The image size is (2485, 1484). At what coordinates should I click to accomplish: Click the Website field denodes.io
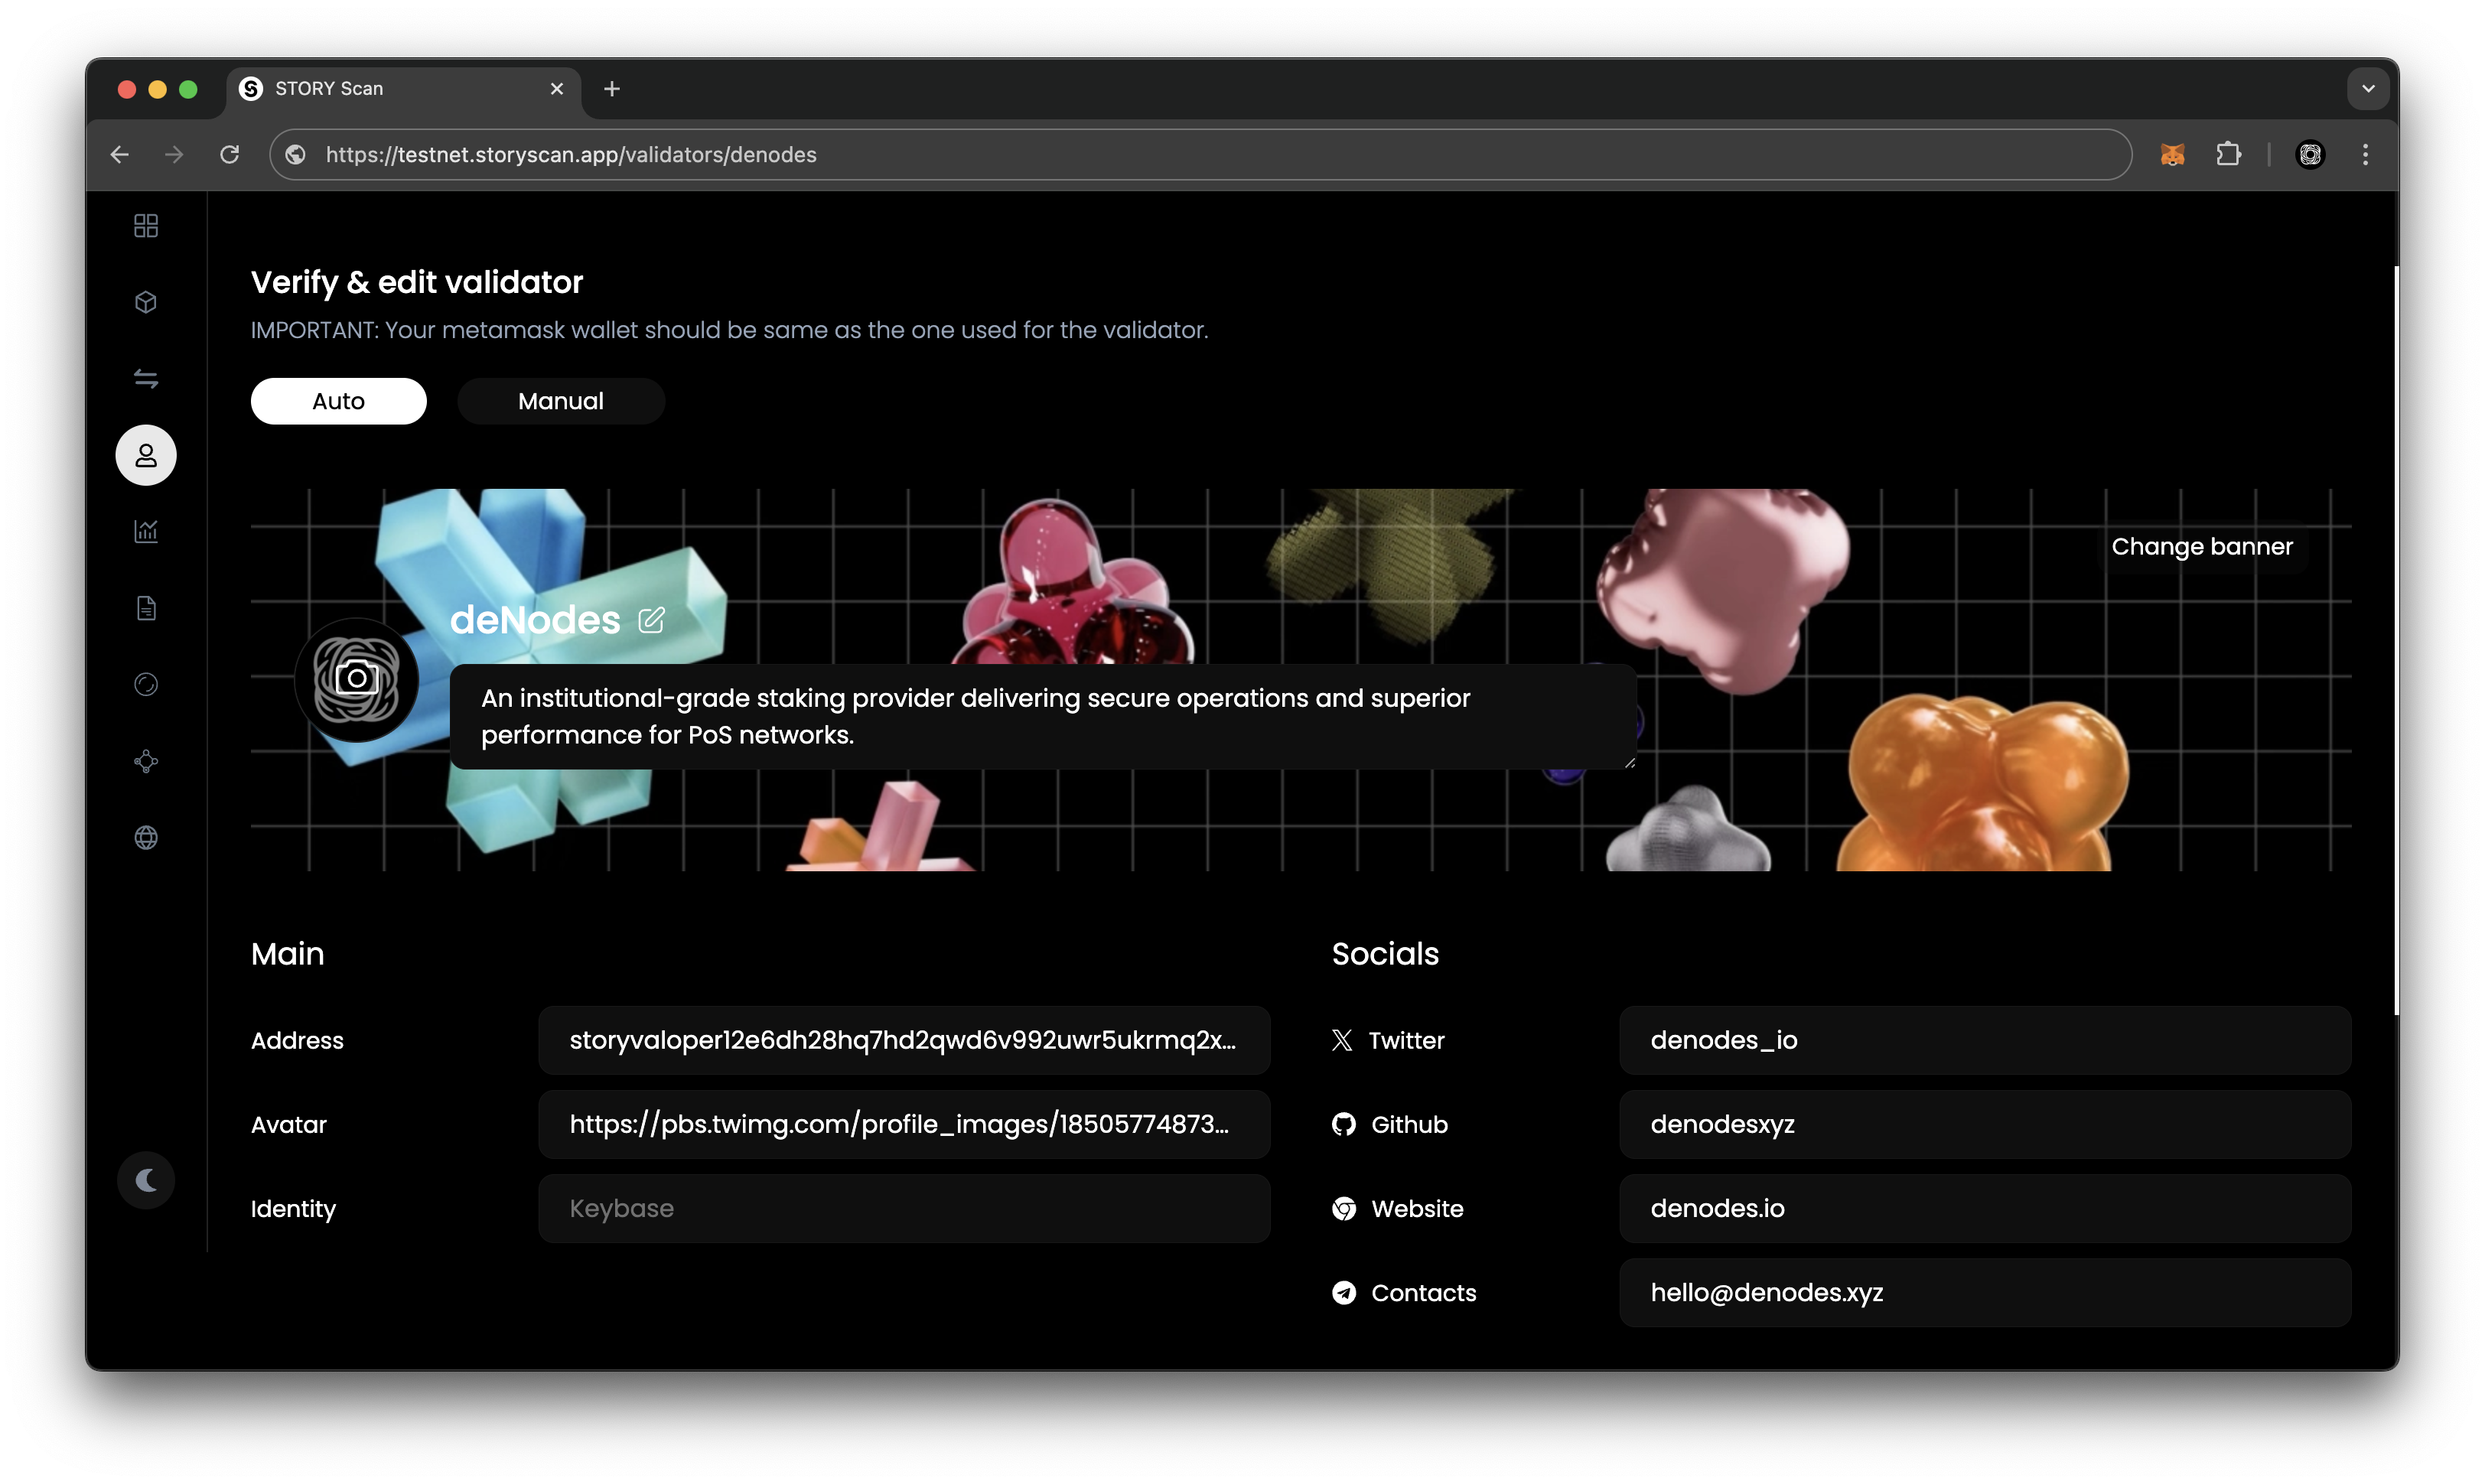[1985, 1208]
